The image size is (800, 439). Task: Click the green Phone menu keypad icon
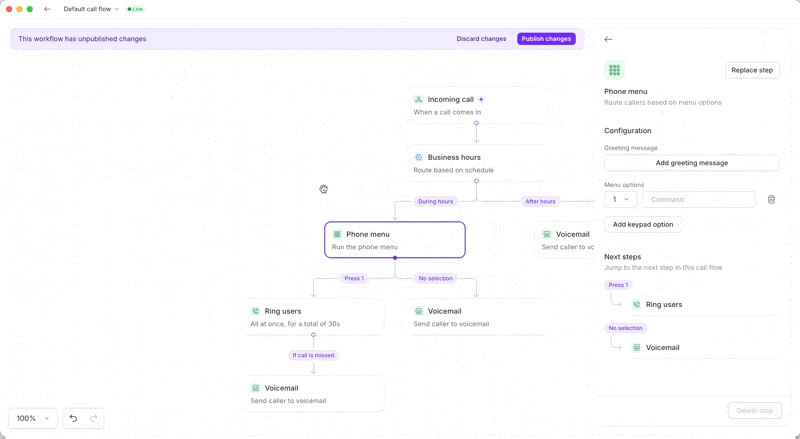click(614, 70)
